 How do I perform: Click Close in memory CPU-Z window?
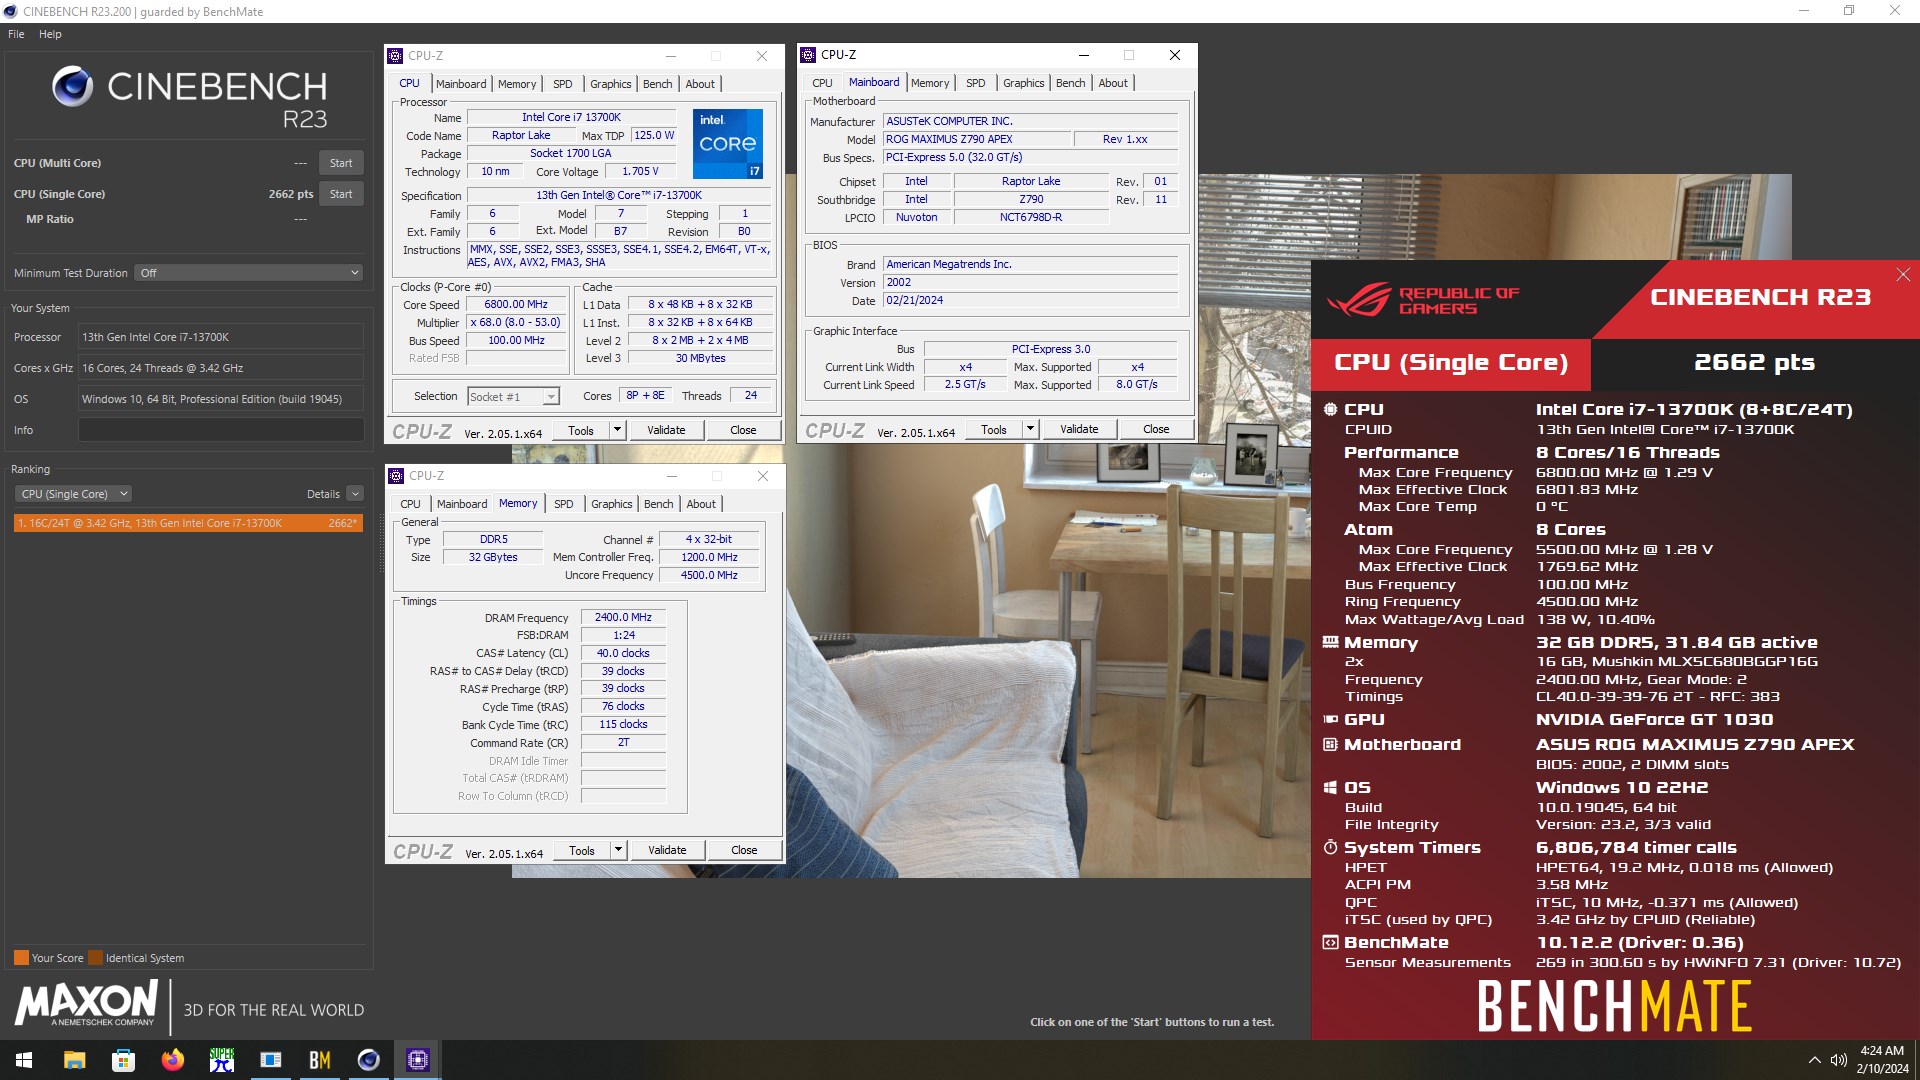click(x=744, y=850)
